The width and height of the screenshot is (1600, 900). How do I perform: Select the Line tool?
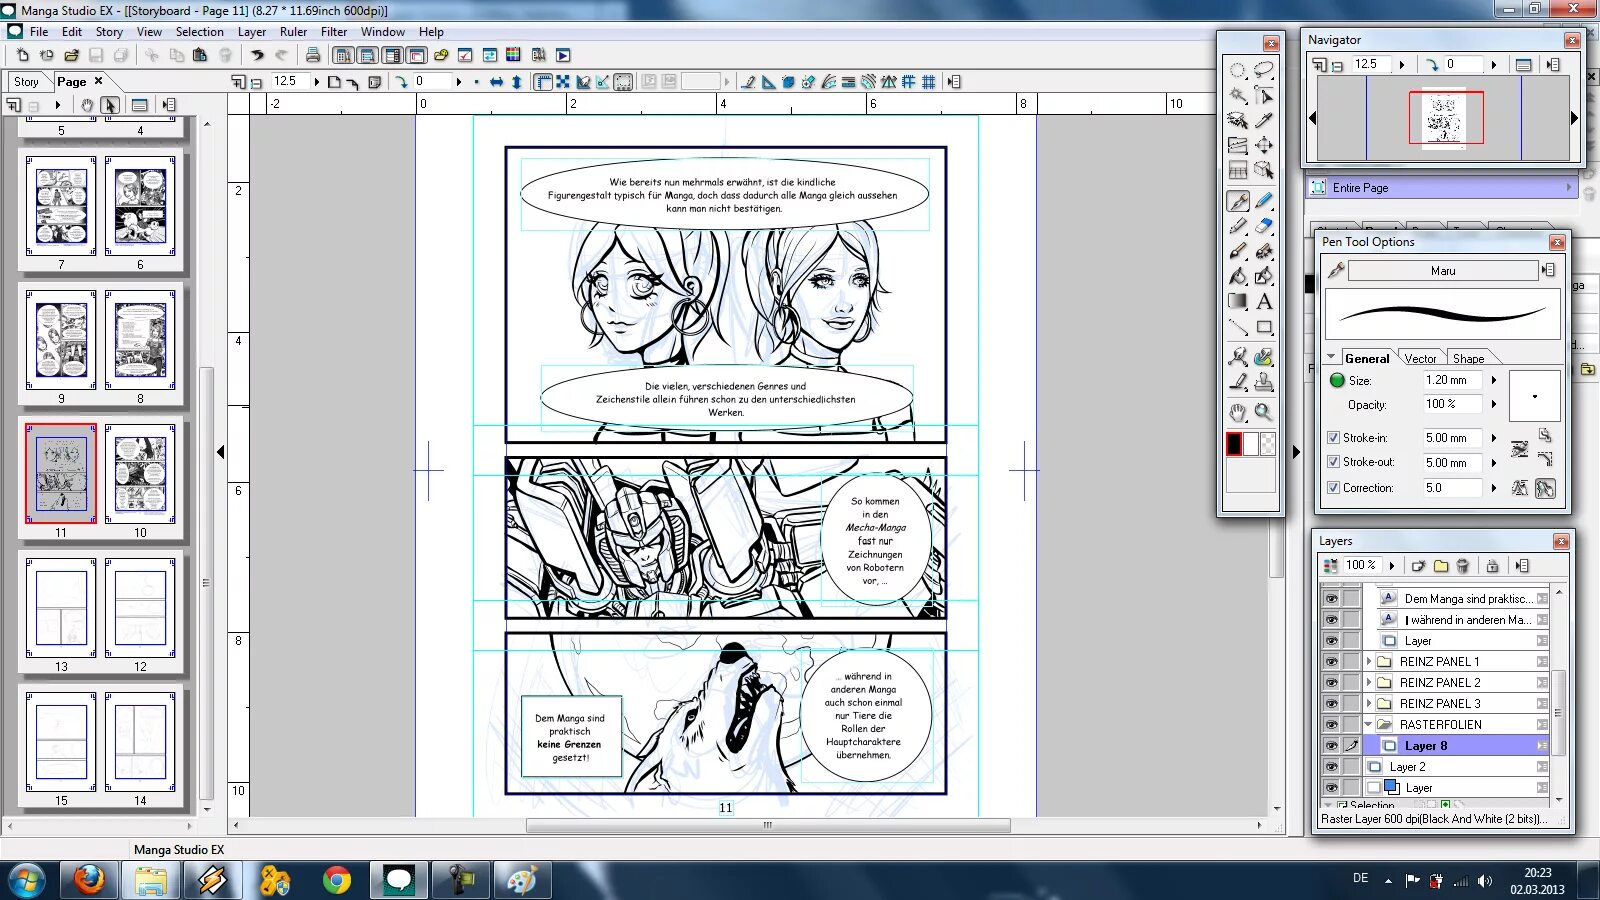pyautogui.click(x=1238, y=327)
